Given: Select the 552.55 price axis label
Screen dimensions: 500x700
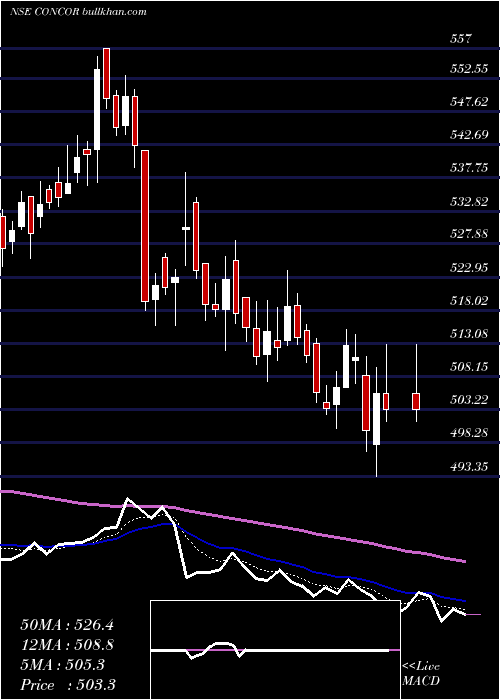Looking at the screenshot, I should coord(469,69).
